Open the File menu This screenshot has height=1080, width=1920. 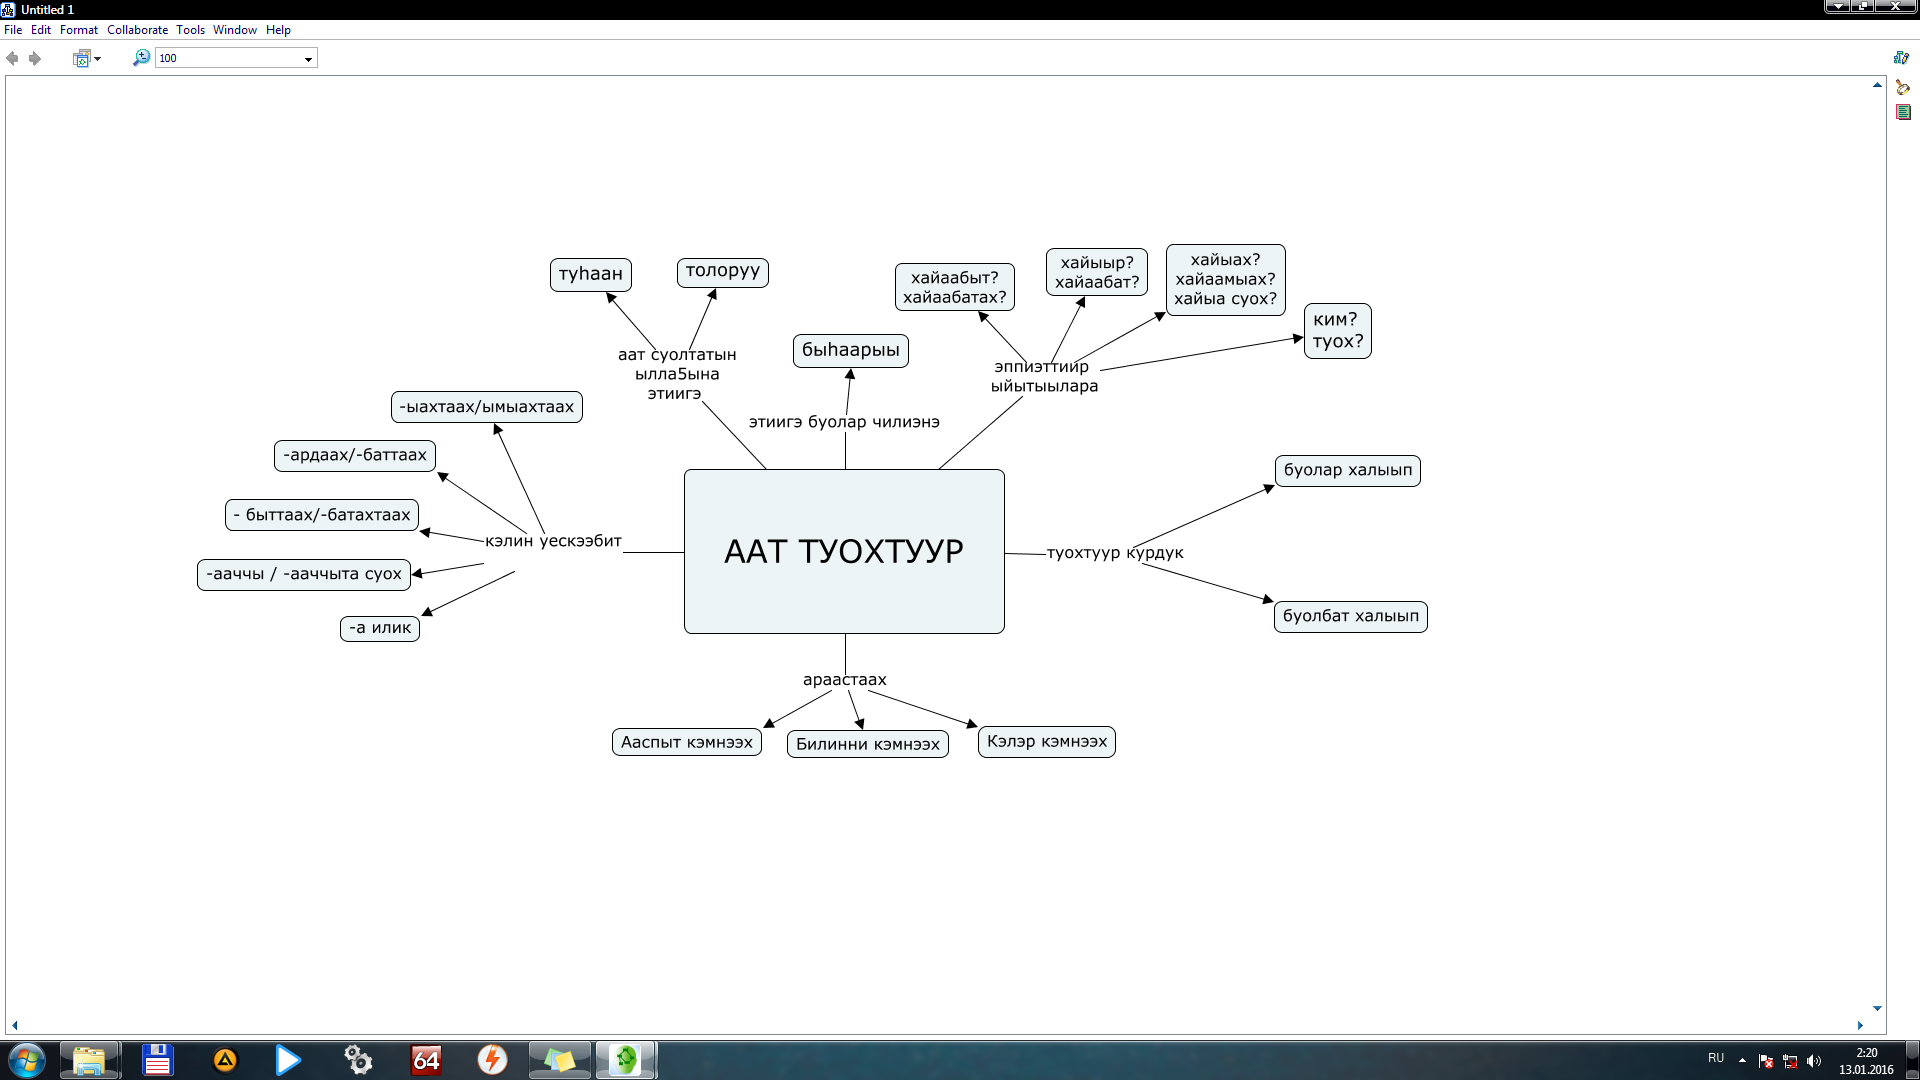click(12, 29)
